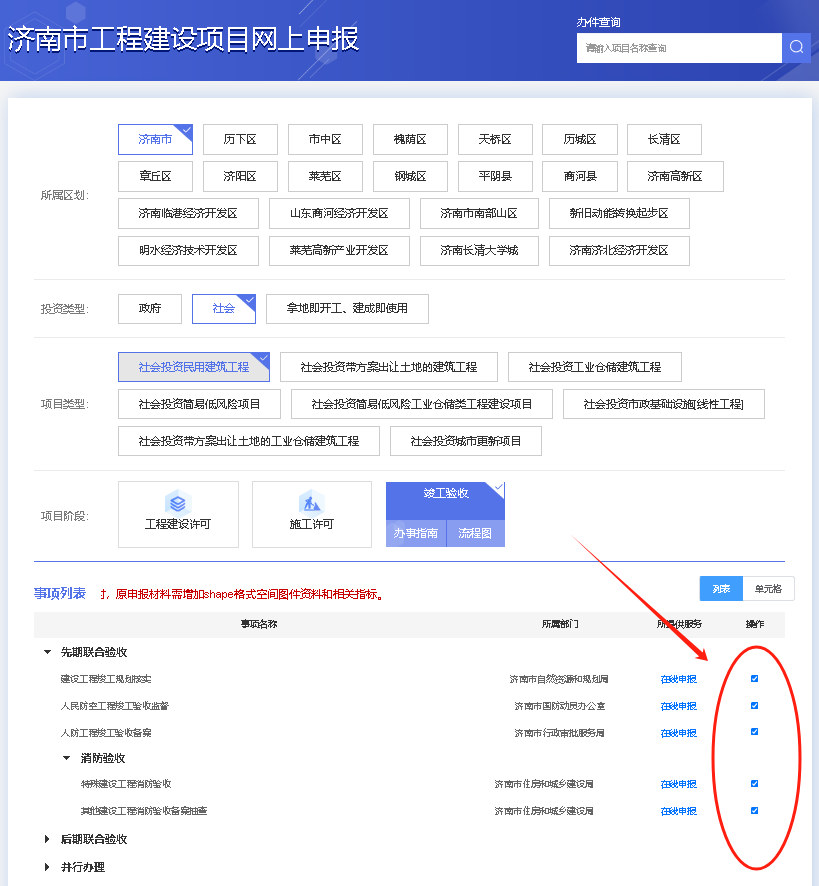Viewport: 819px width, 886px height.
Task: Expand the 后期联合验收 group
Action: pos(47,839)
